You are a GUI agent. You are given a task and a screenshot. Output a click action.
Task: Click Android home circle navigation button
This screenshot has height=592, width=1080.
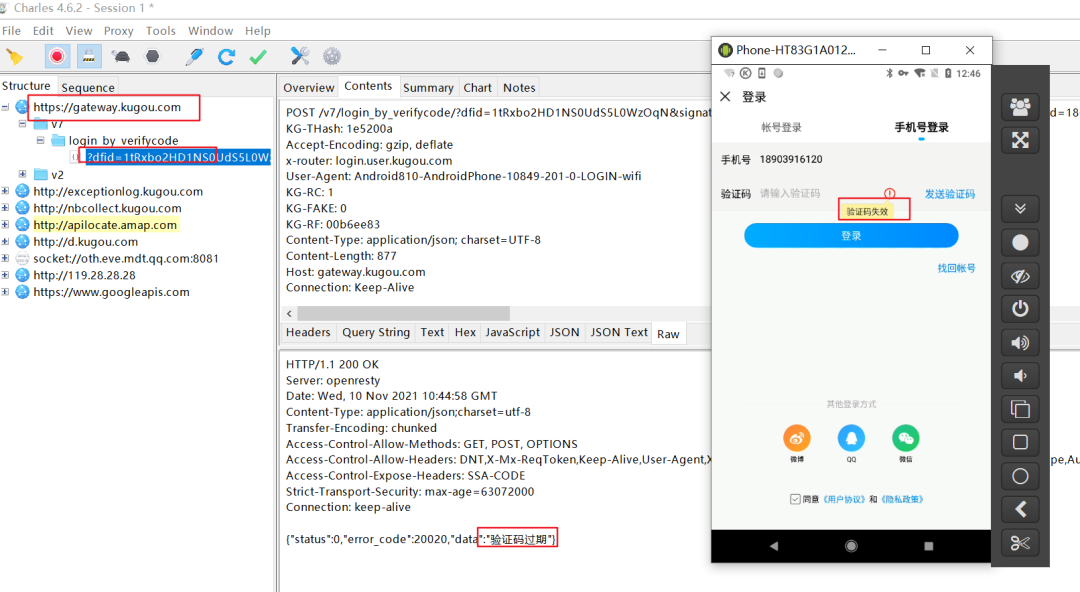851,546
